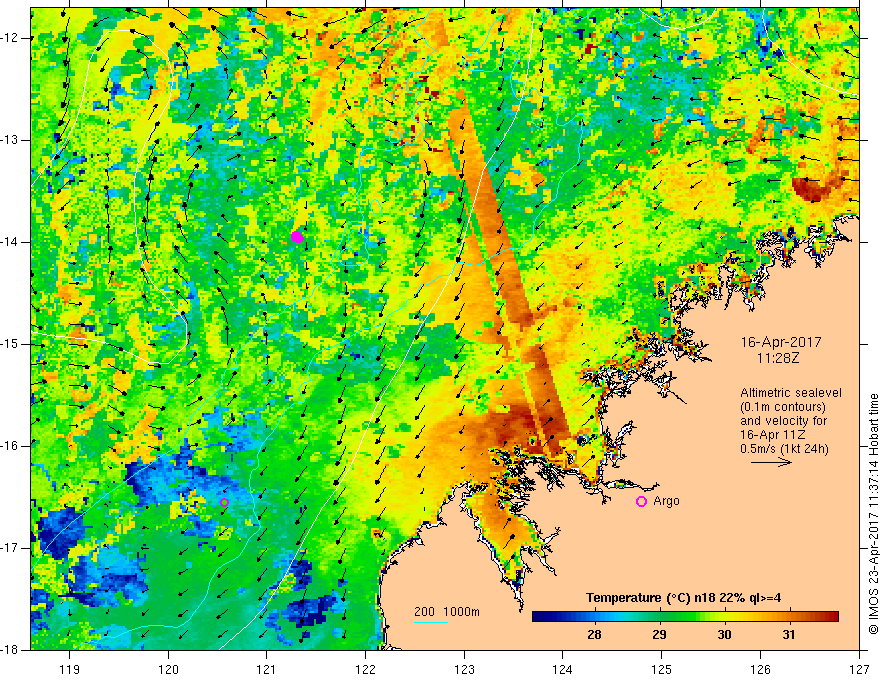The height and width of the screenshot is (680, 880).
Task: Click the '-18' latitude axis label
Action: click(11, 650)
